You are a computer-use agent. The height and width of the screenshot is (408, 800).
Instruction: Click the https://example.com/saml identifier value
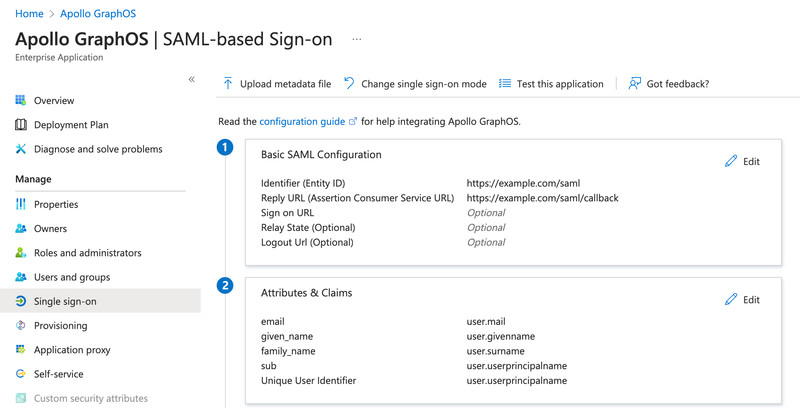point(523,183)
